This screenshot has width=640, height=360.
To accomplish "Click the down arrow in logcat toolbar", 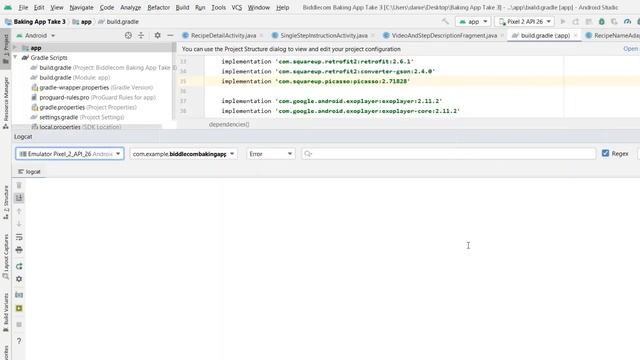I will tap(19, 224).
